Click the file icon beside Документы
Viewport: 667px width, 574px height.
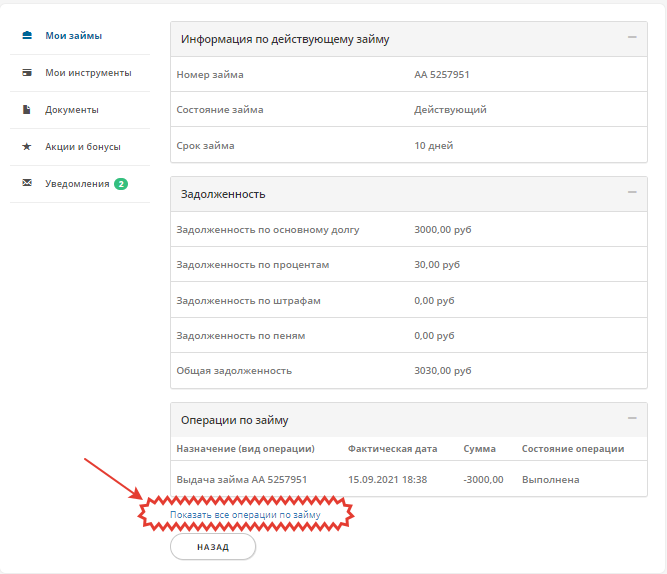click(x=27, y=110)
